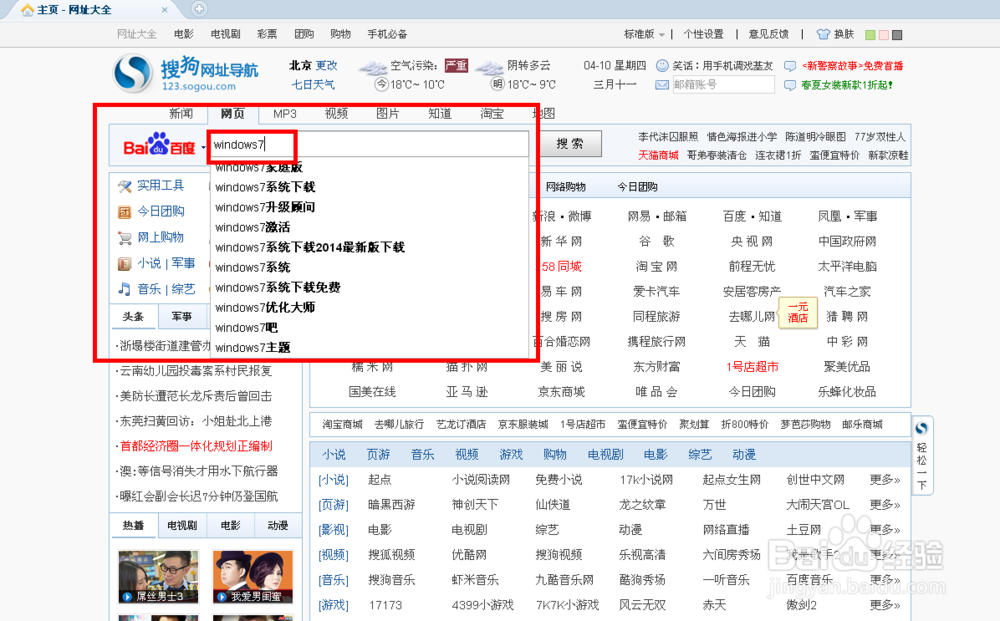Click the cloudy weather icon for today
The image size is (1000, 621).
(373, 67)
